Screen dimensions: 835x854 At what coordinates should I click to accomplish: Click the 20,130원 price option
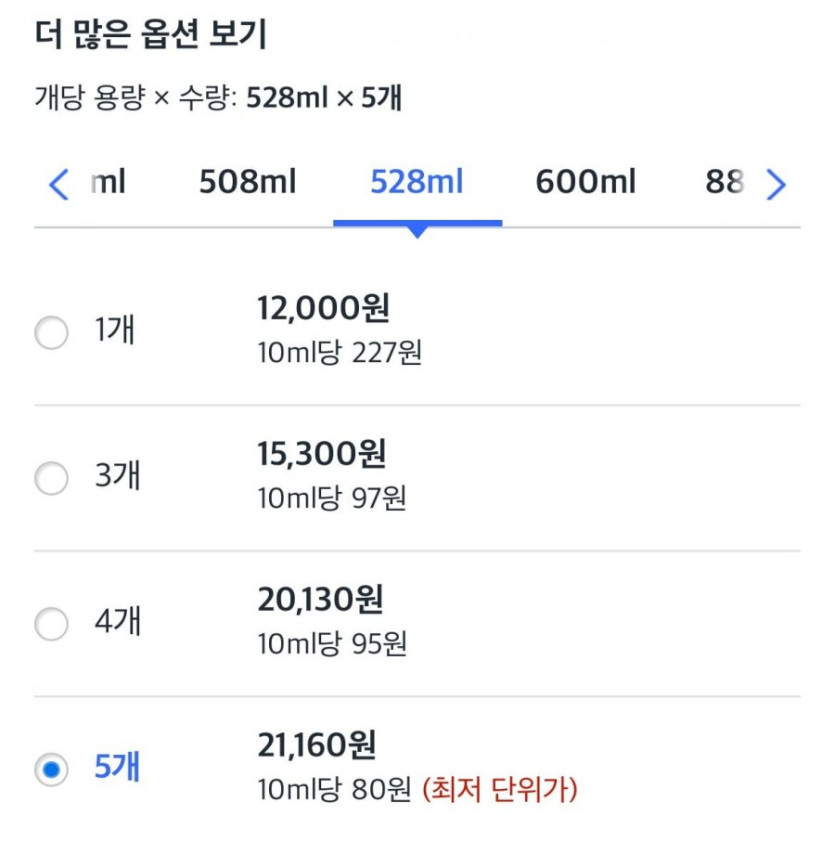tap(320, 600)
